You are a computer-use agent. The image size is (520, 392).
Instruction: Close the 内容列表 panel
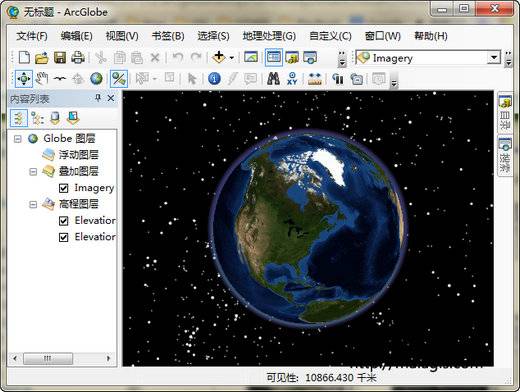point(111,98)
